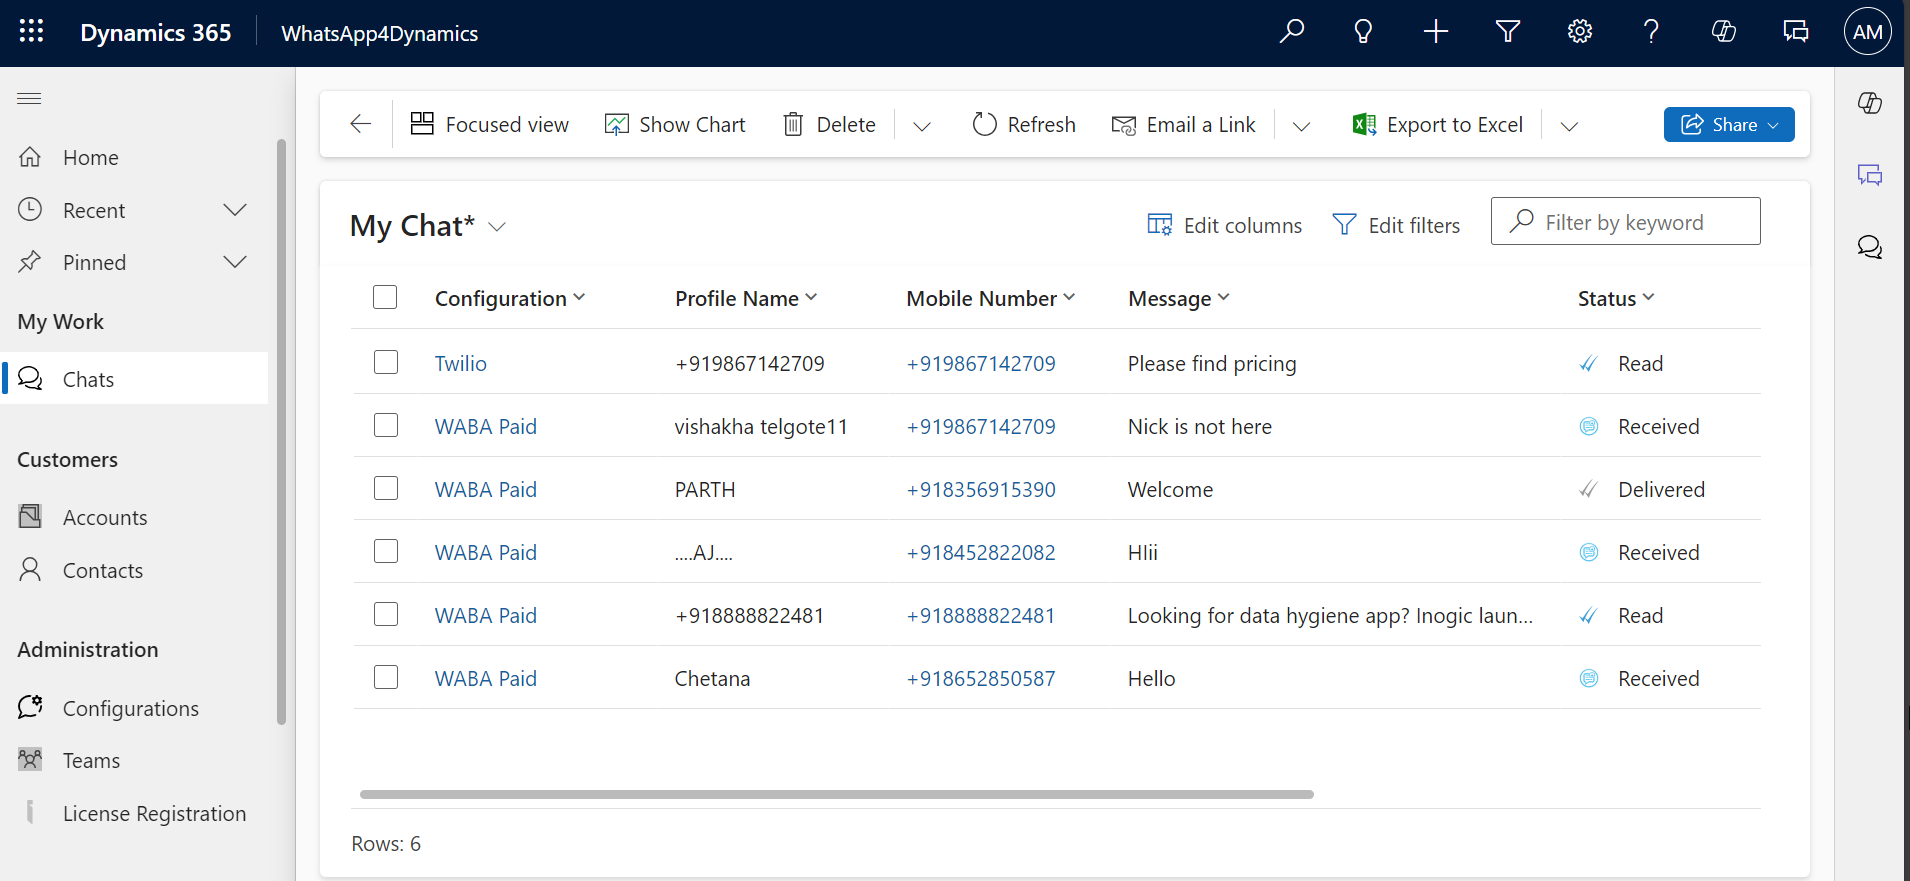Click the Share button
This screenshot has height=881, width=1910.
pyautogui.click(x=1729, y=124)
